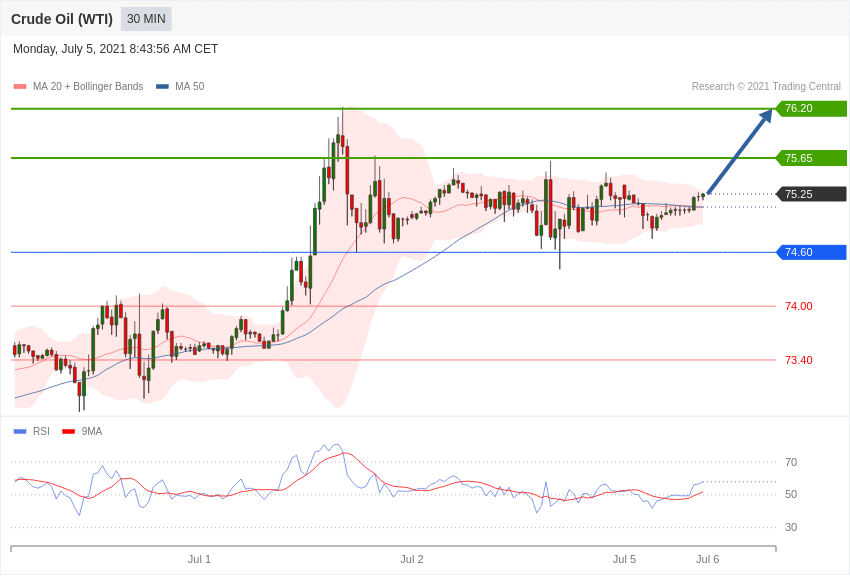Click the RSI legend label
Screen dimensions: 850x576
point(41,431)
